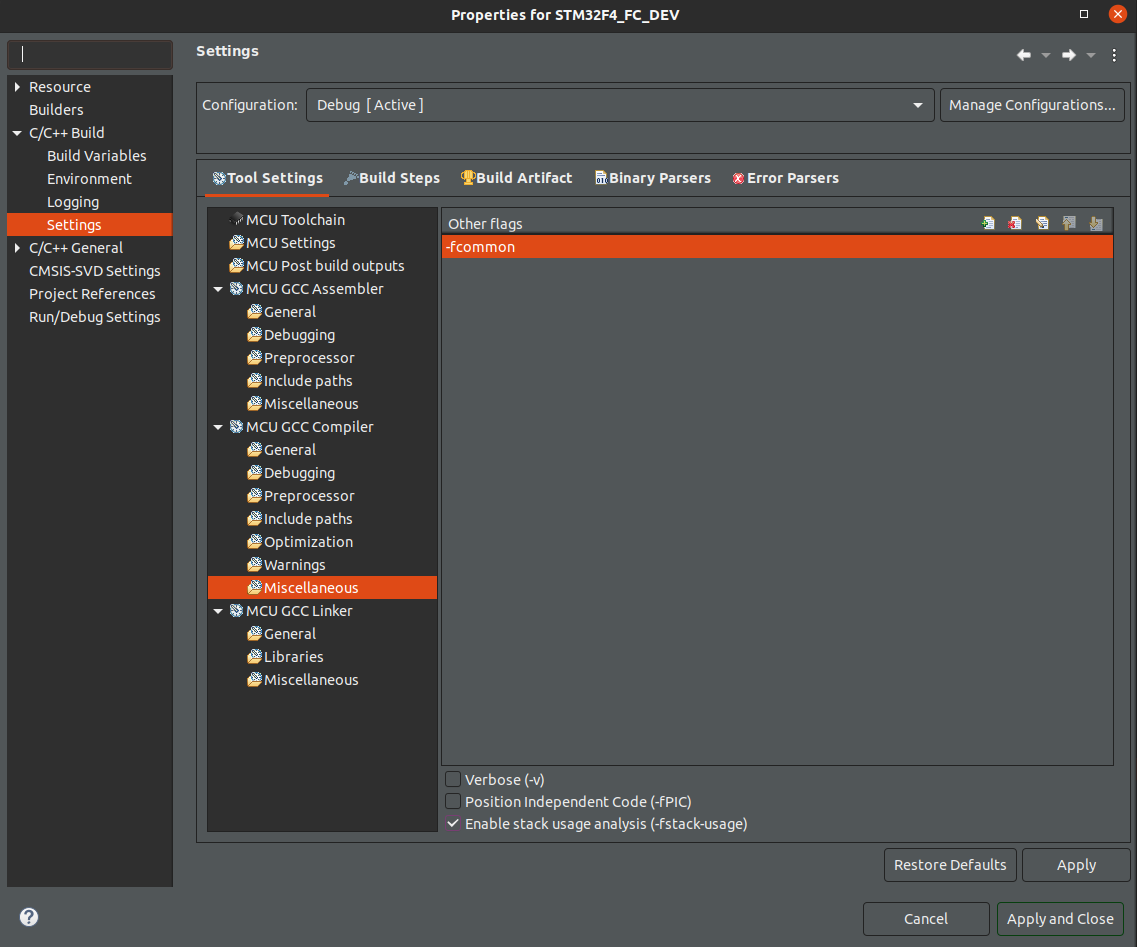1137x947 pixels.
Task: Go forward with the right arrow icon
Action: click(1069, 55)
